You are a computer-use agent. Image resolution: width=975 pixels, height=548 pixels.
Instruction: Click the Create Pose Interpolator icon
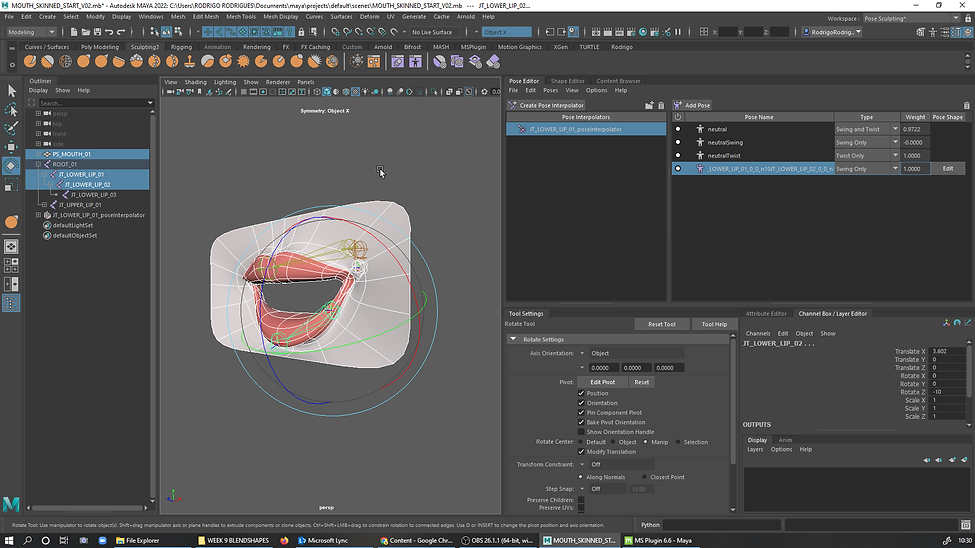[x=512, y=105]
